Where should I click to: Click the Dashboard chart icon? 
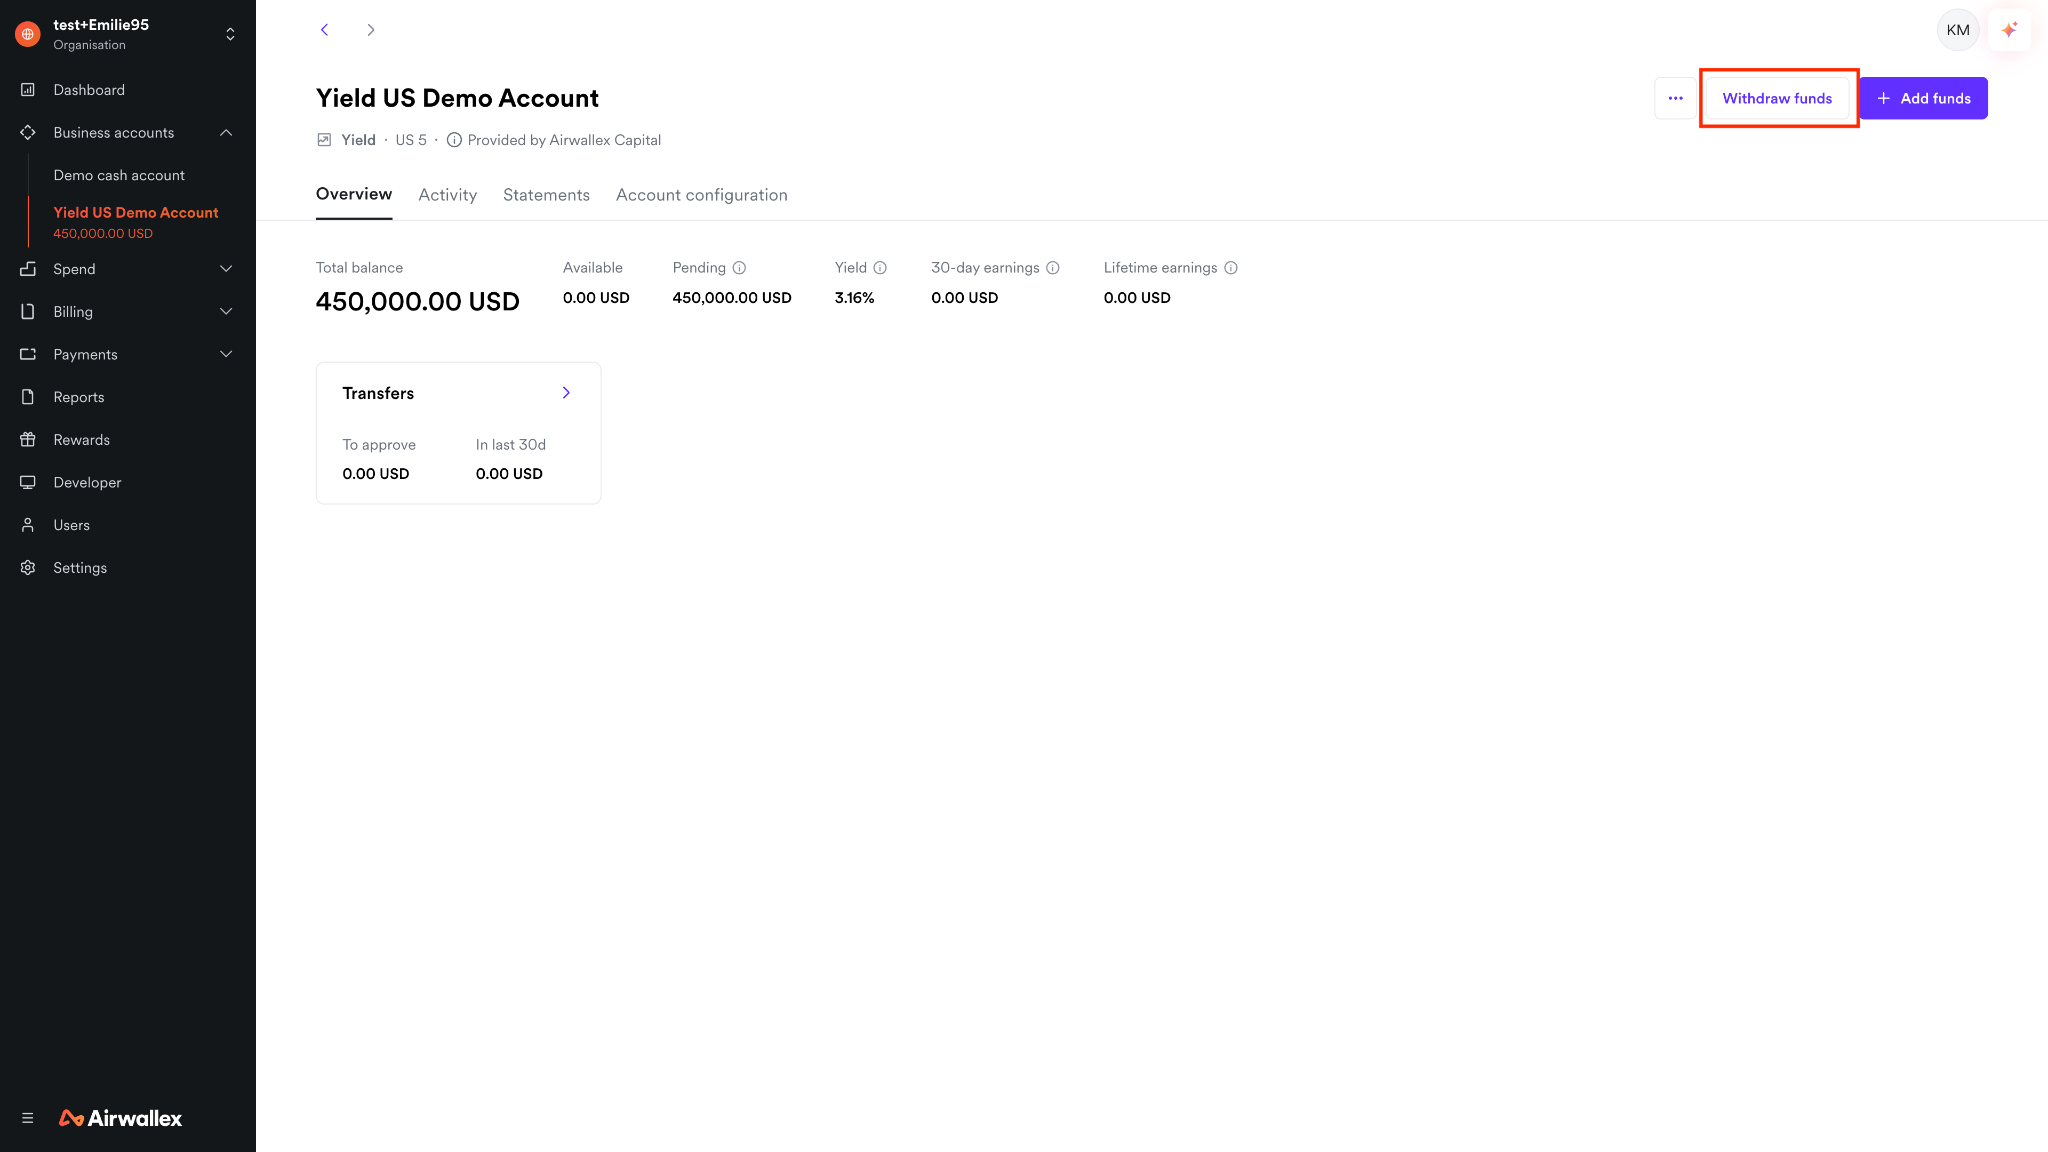28,90
